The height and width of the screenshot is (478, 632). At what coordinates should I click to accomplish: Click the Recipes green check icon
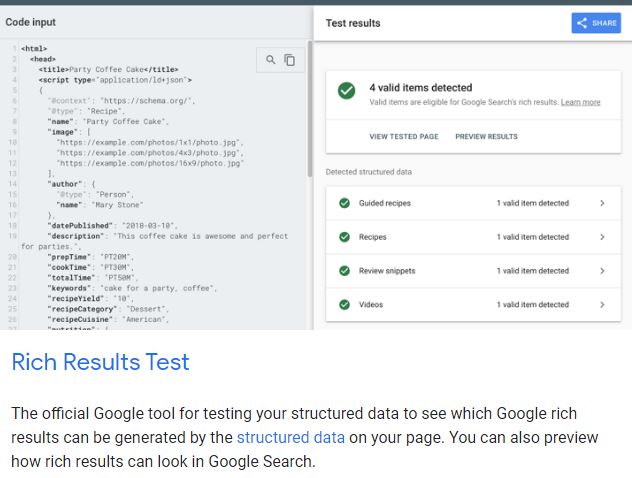tap(344, 237)
